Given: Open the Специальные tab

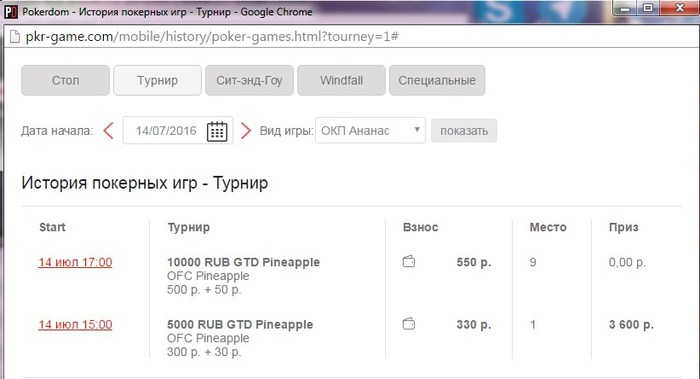Looking at the screenshot, I should [x=437, y=80].
